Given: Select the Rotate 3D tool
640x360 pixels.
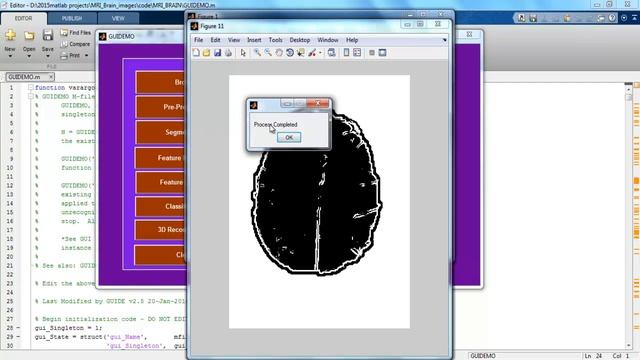Looking at the screenshot, I should [x=290, y=53].
